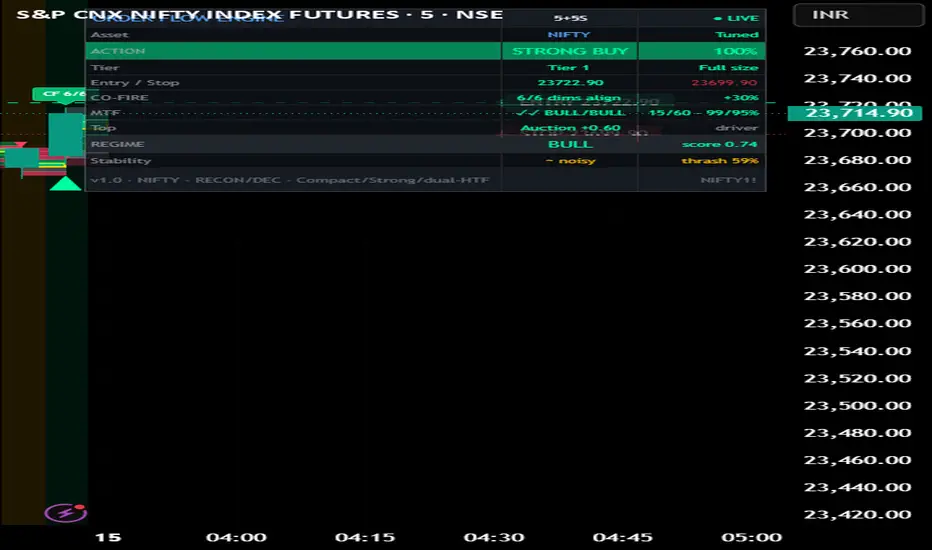The width and height of the screenshot is (932, 550).
Task: Click the 23,600.00 price axis label
Action: 857,269
